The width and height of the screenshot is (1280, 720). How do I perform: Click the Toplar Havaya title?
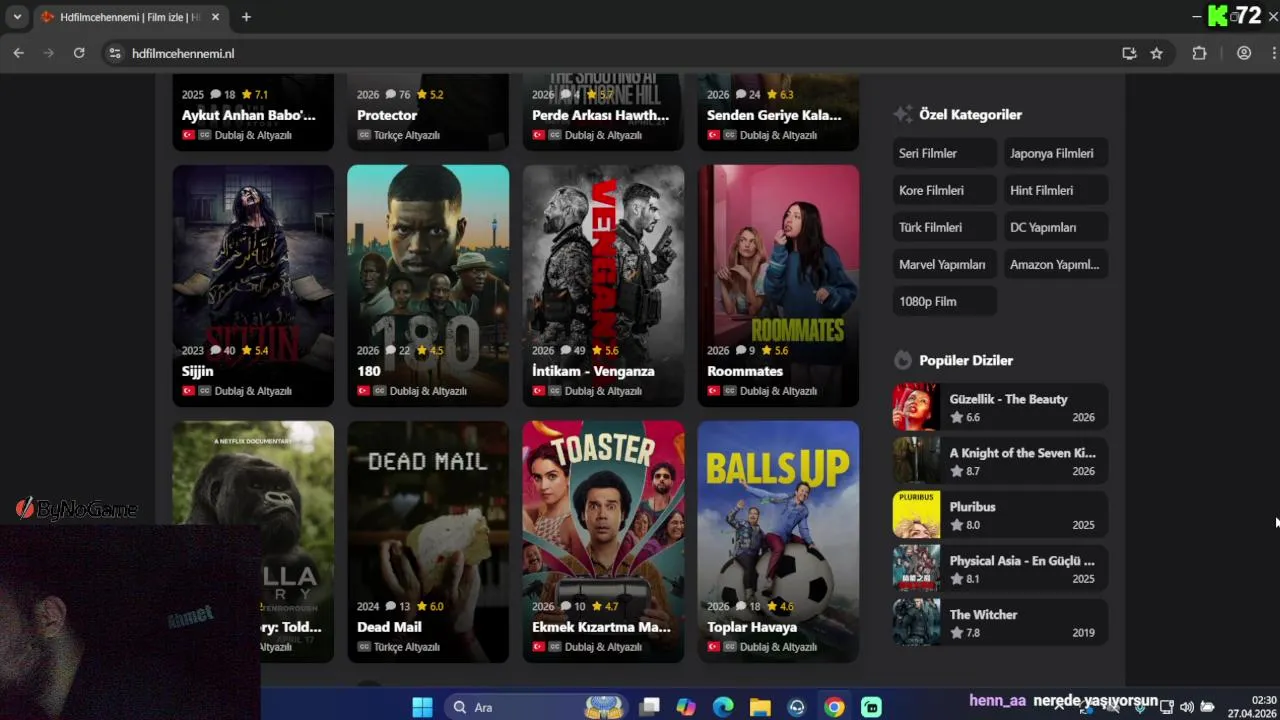(752, 627)
